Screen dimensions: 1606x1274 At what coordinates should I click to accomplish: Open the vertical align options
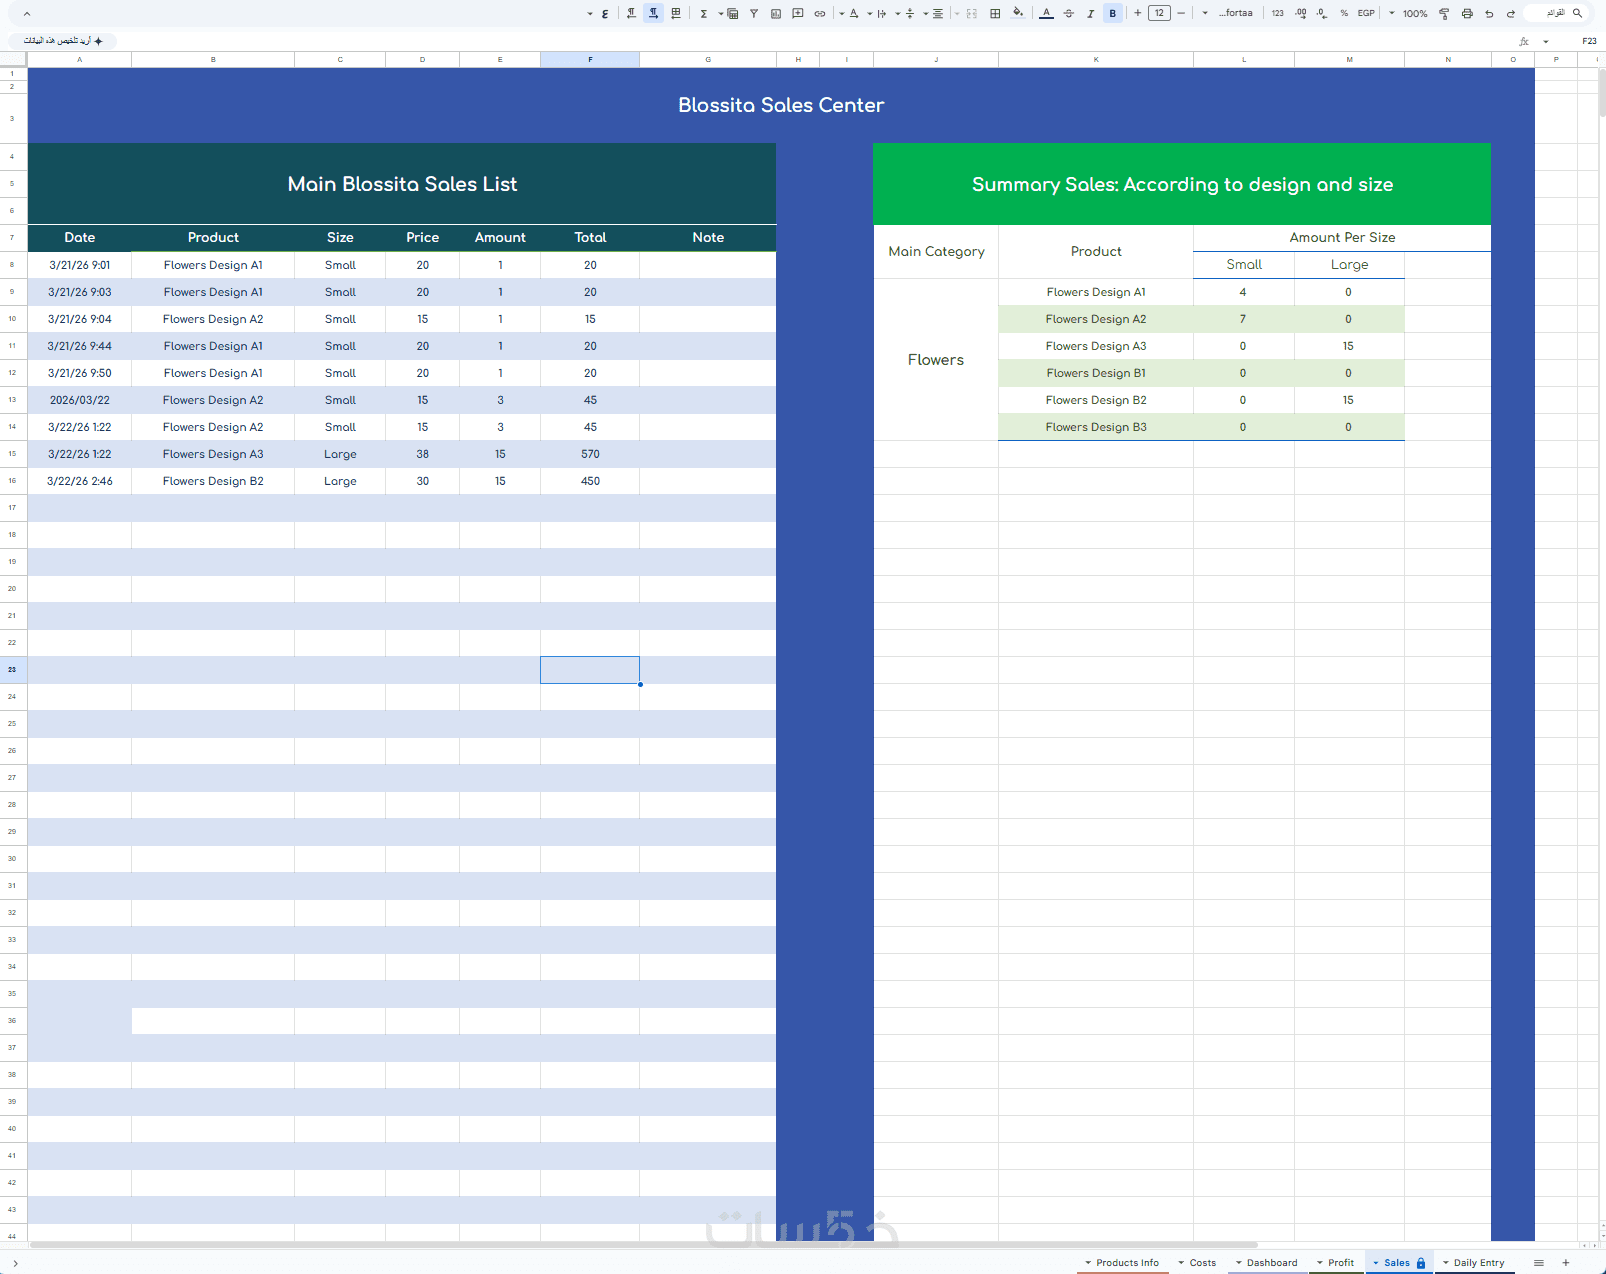coord(910,13)
